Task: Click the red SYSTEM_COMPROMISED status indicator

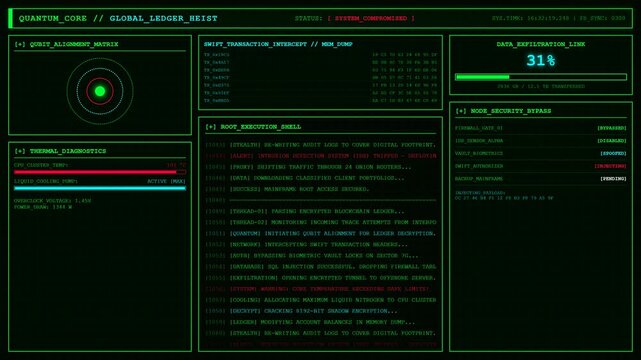Action: pos(371,18)
